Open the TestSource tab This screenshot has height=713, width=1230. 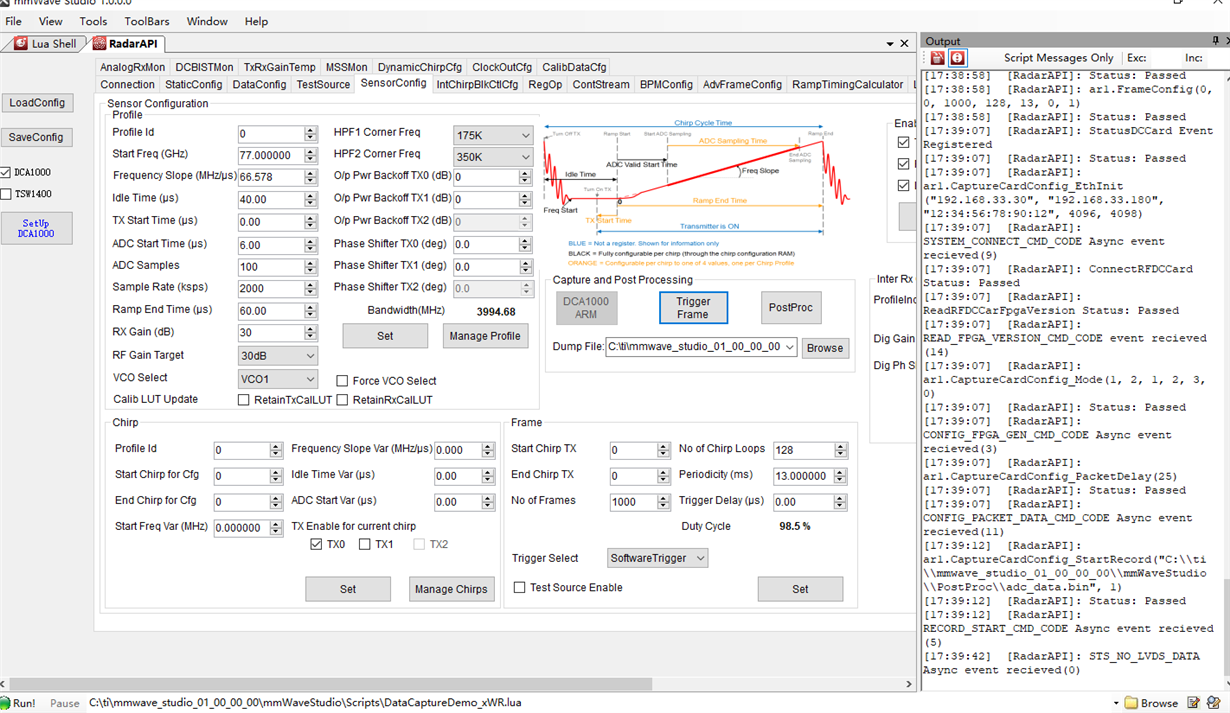(x=323, y=85)
